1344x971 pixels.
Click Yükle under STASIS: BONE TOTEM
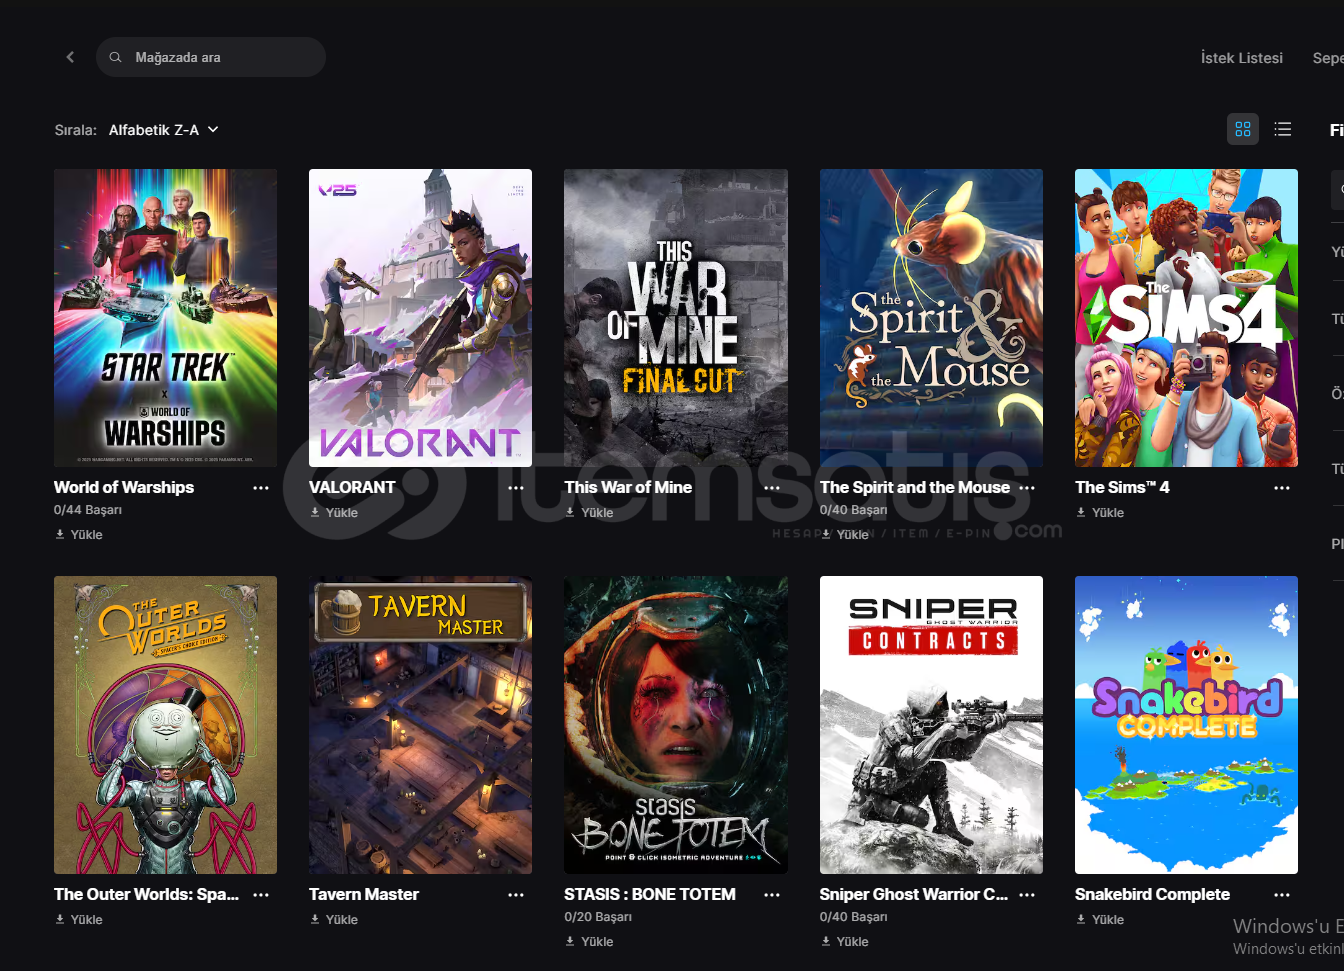click(x=590, y=941)
